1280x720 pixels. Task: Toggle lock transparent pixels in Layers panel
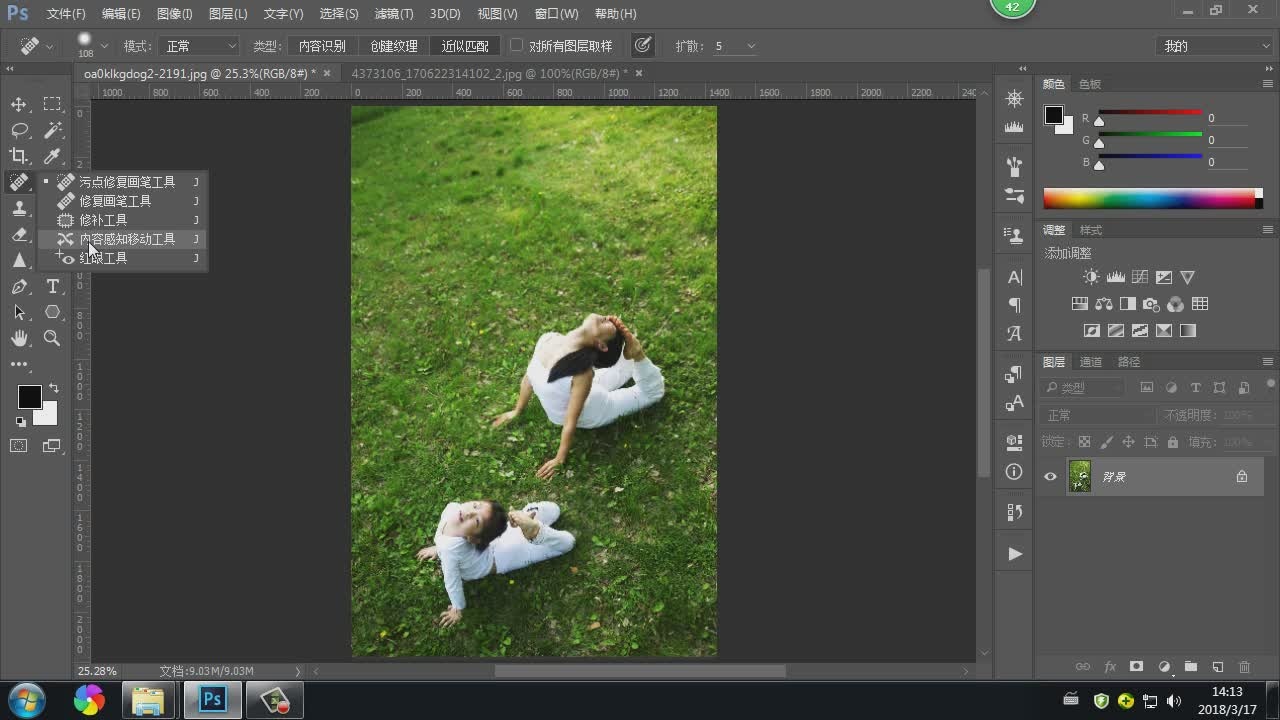coord(1084,442)
